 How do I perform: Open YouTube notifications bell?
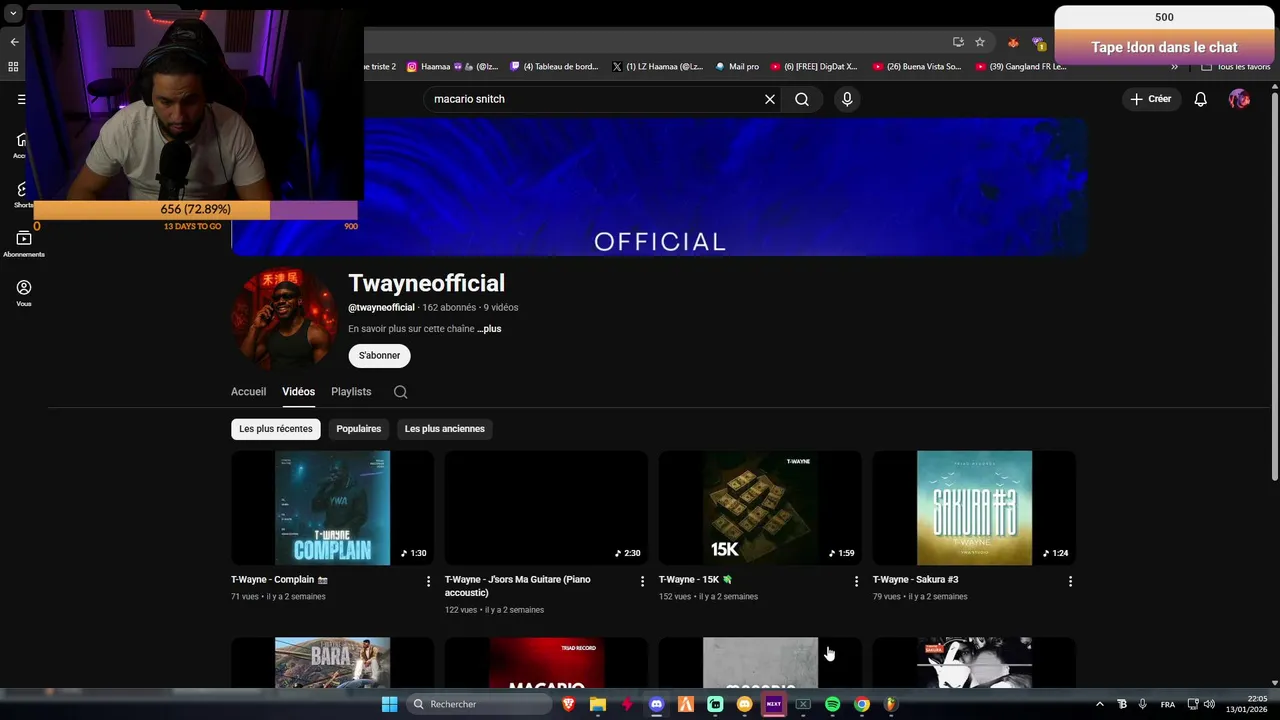[1201, 99]
